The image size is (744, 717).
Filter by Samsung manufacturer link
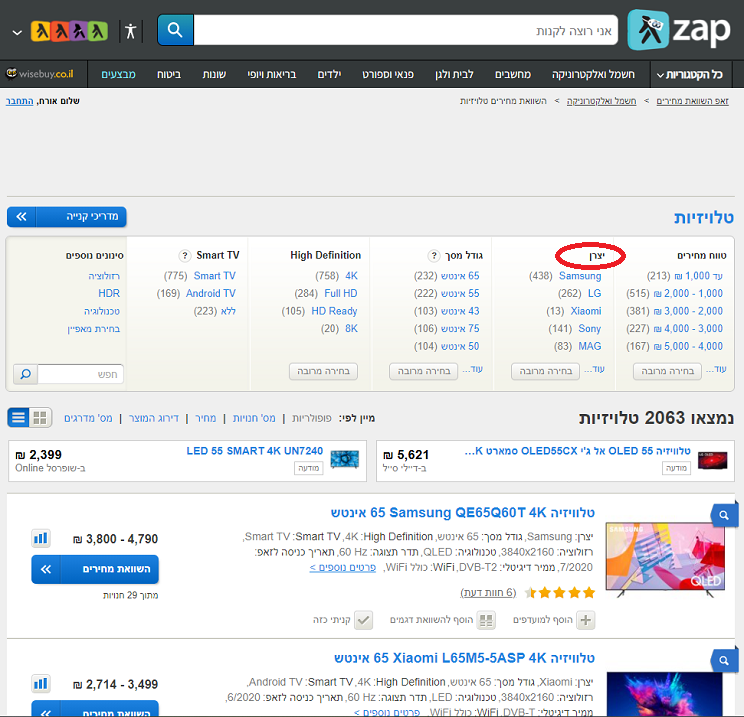tap(580, 276)
